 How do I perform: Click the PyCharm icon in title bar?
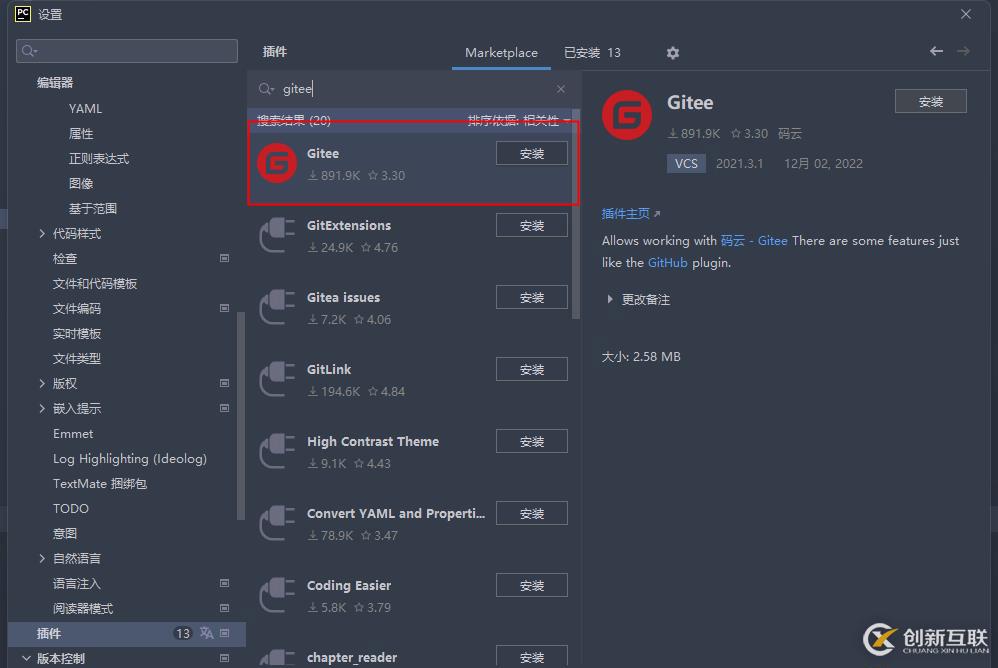23,14
